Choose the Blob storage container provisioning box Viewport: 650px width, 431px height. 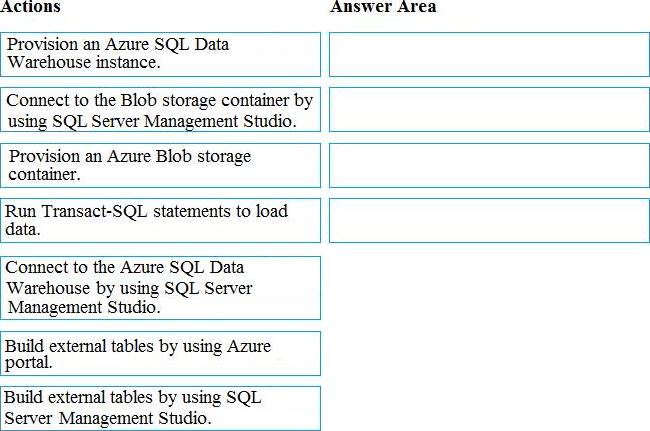161,165
